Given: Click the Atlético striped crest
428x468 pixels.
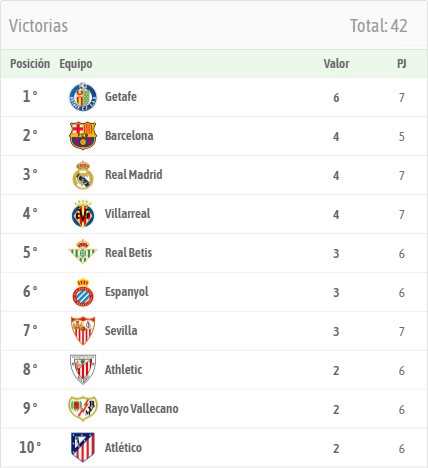Looking at the screenshot, I should click(83, 447).
